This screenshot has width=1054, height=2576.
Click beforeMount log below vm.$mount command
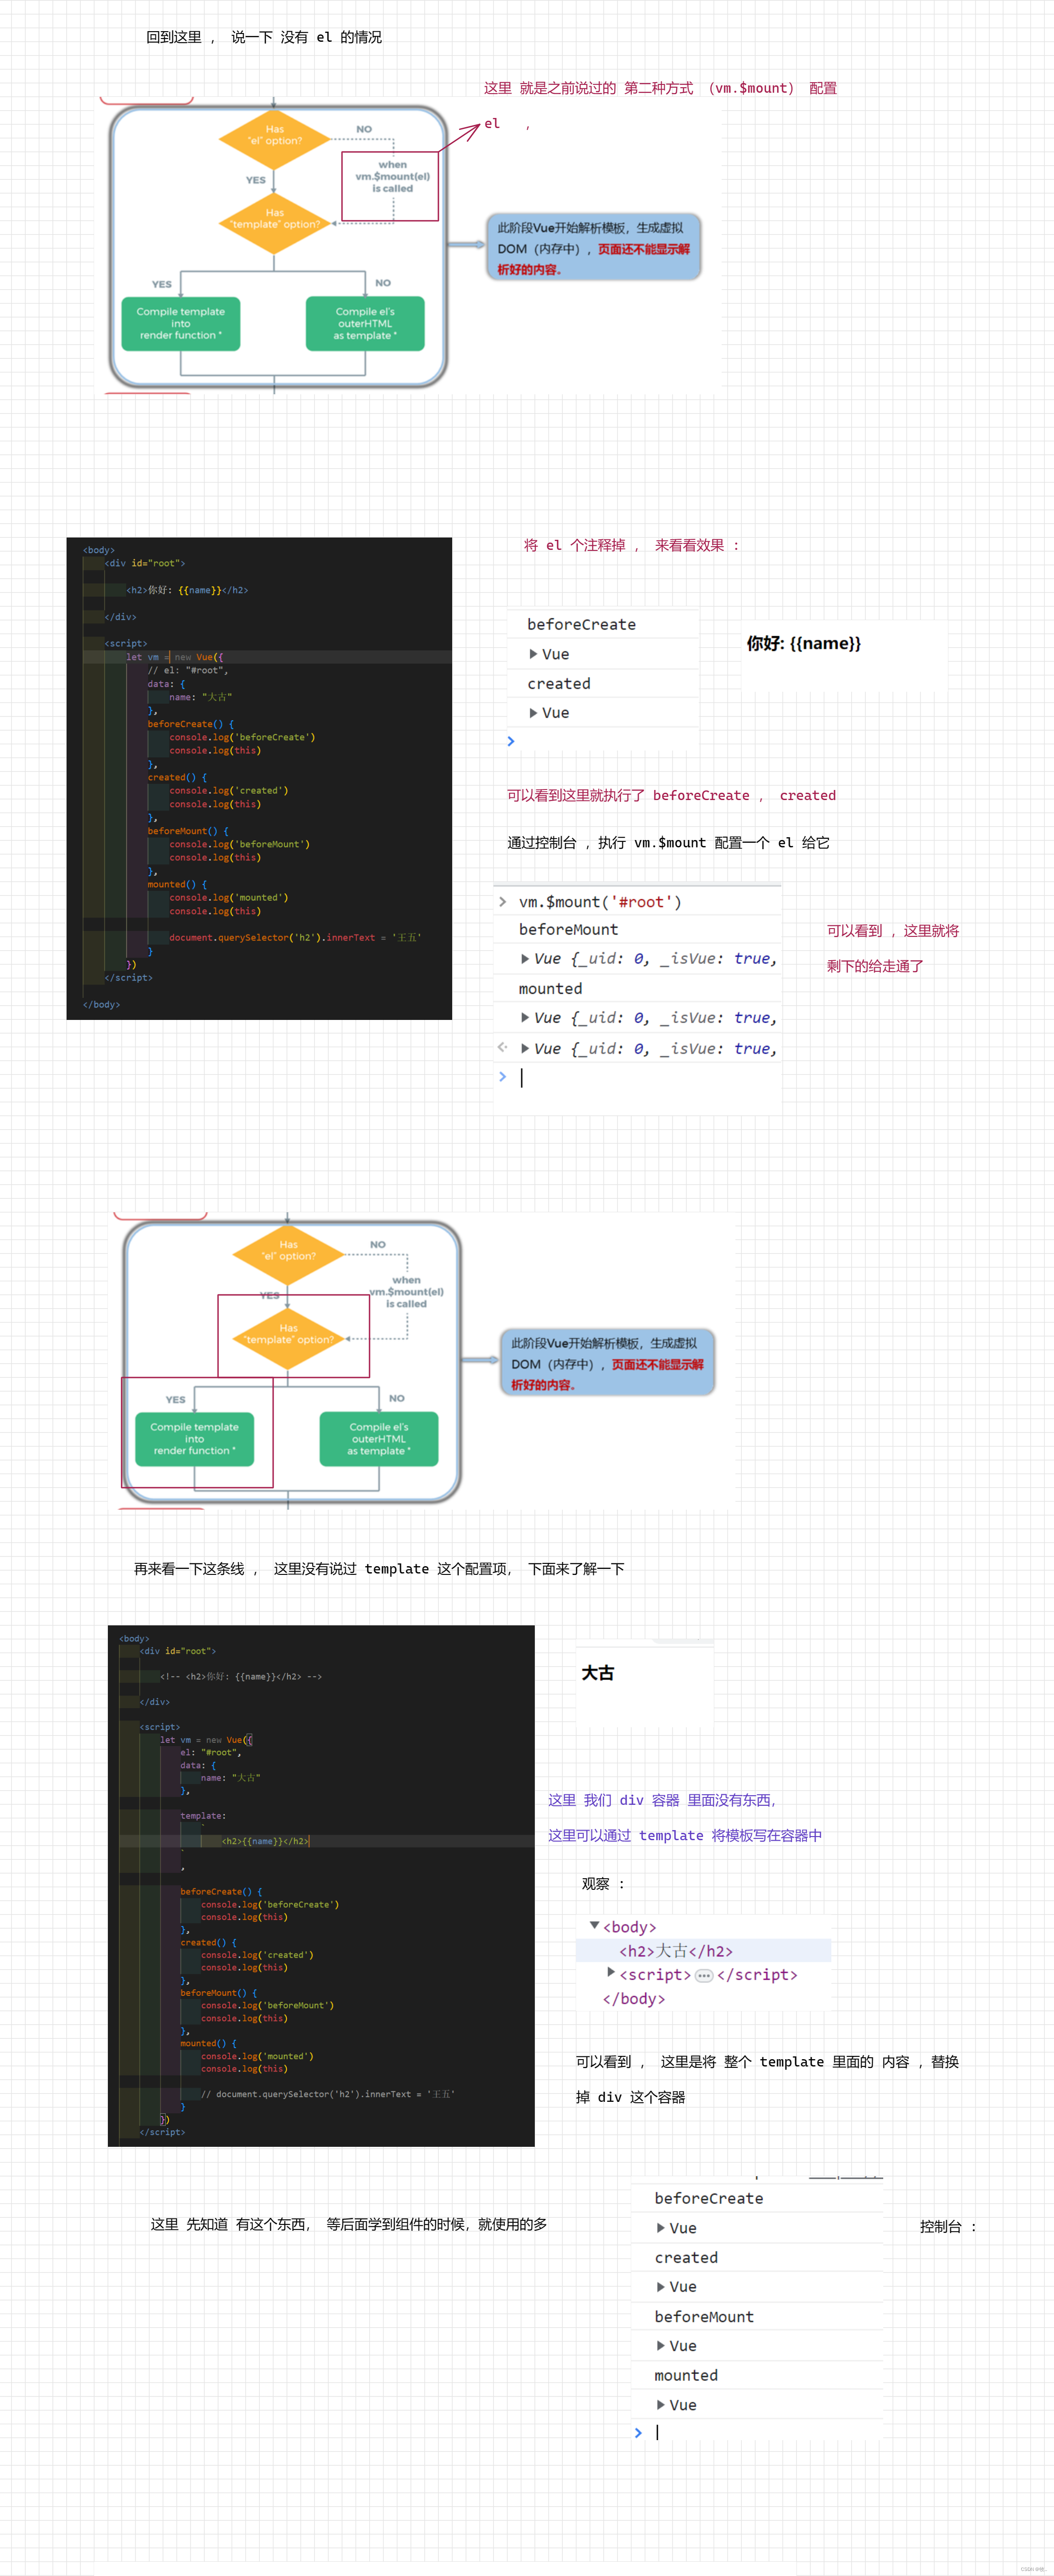coord(568,930)
